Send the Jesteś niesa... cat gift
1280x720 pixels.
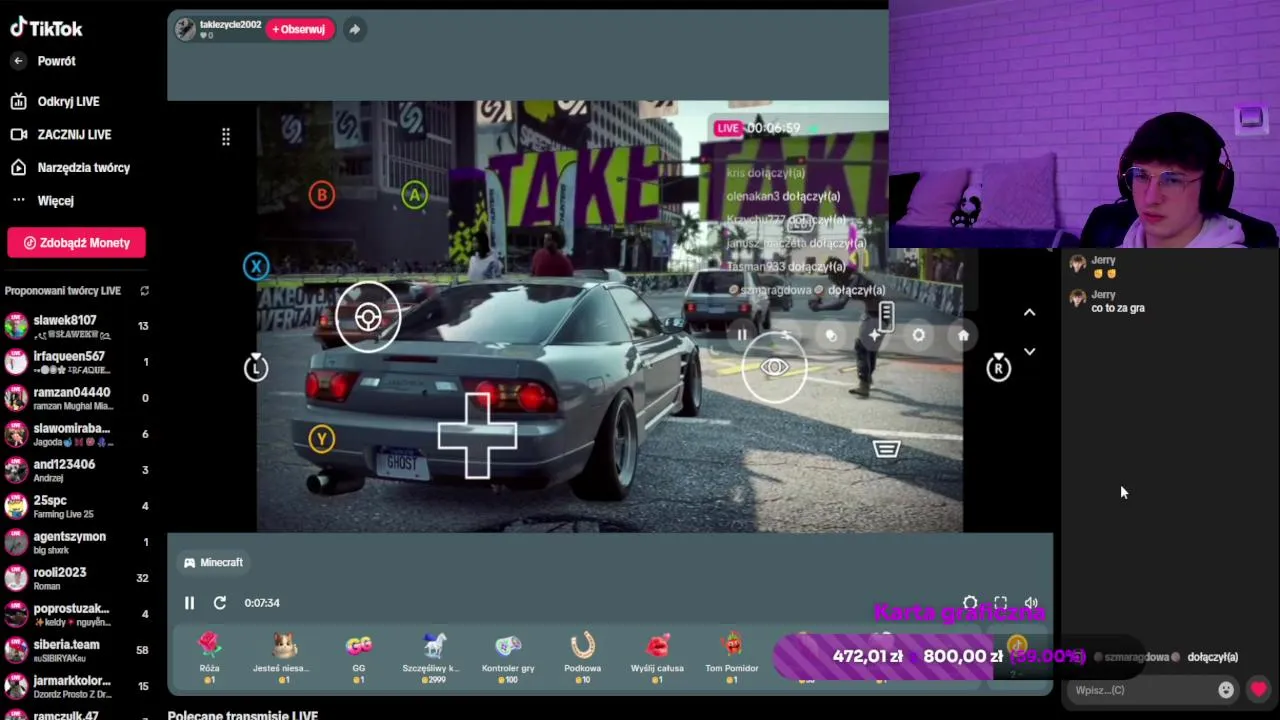(x=284, y=658)
